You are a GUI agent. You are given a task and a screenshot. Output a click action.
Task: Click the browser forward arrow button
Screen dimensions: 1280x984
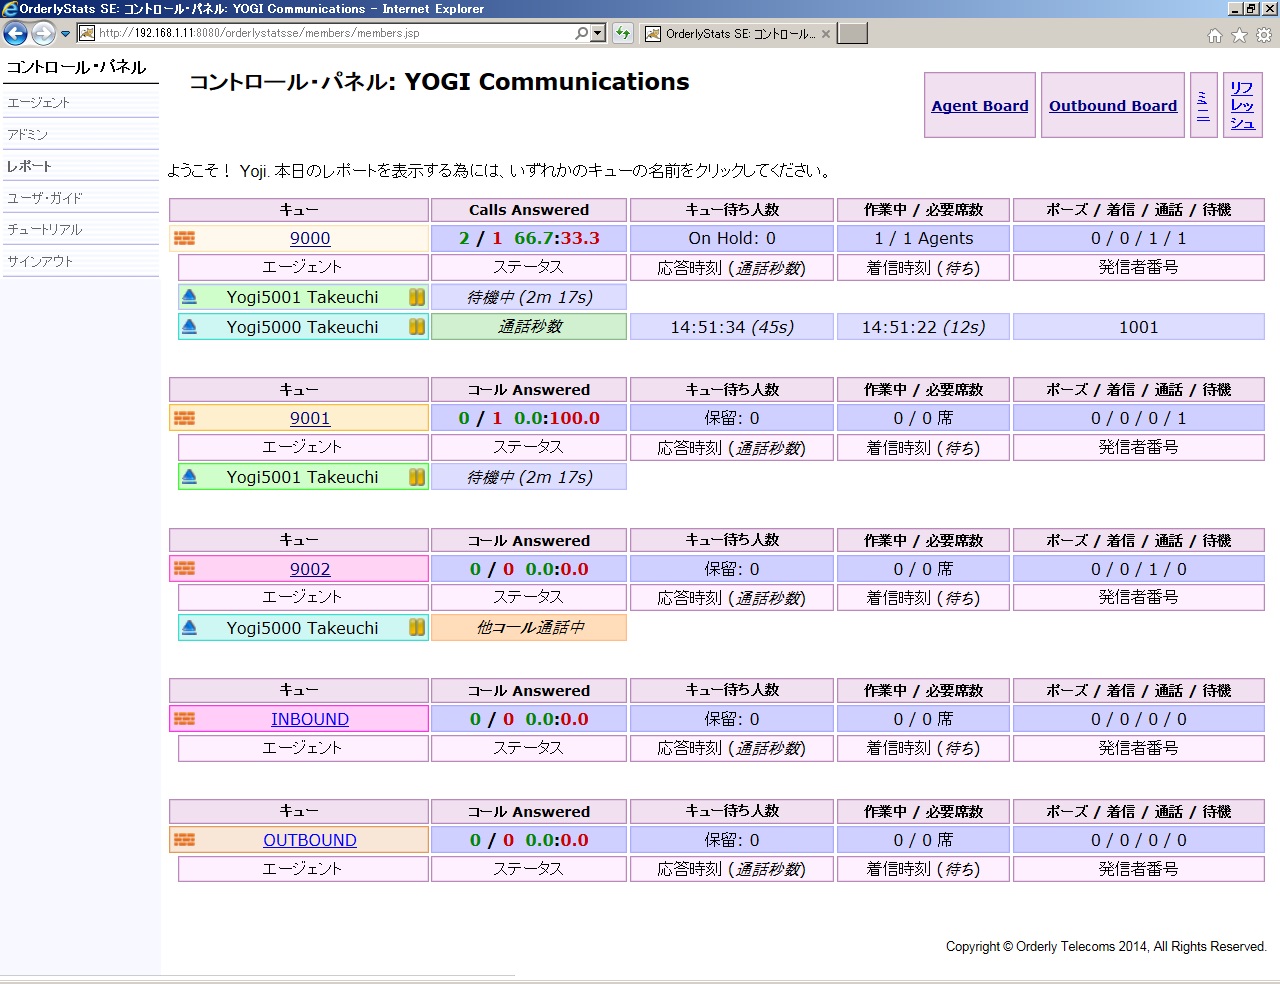tap(43, 34)
